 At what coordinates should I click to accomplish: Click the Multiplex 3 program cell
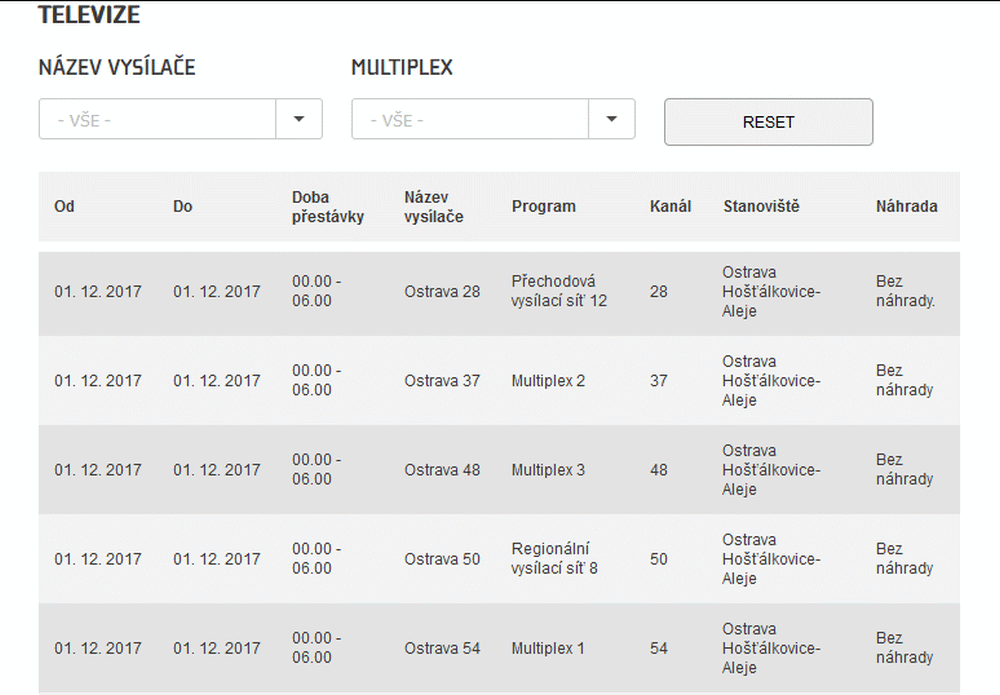tap(548, 470)
